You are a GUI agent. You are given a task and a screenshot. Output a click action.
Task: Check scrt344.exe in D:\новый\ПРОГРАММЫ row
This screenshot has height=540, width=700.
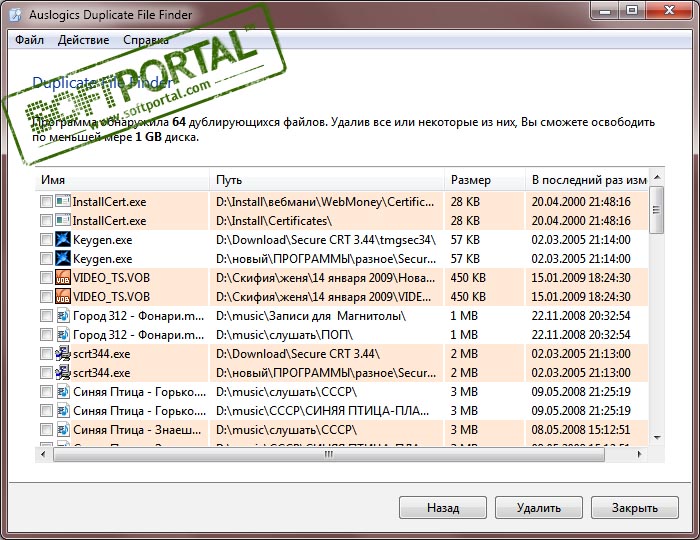point(46,373)
